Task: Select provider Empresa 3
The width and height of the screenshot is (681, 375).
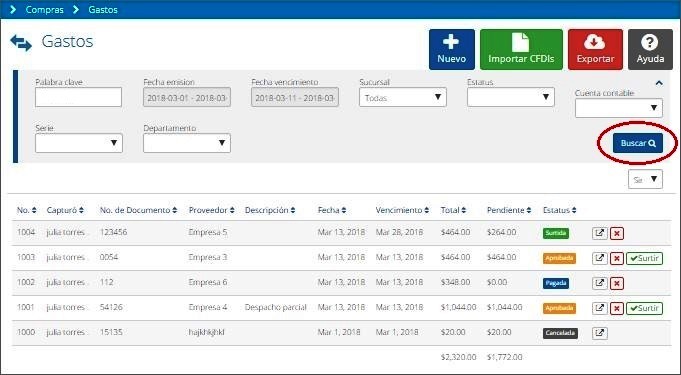Action: click(x=208, y=257)
